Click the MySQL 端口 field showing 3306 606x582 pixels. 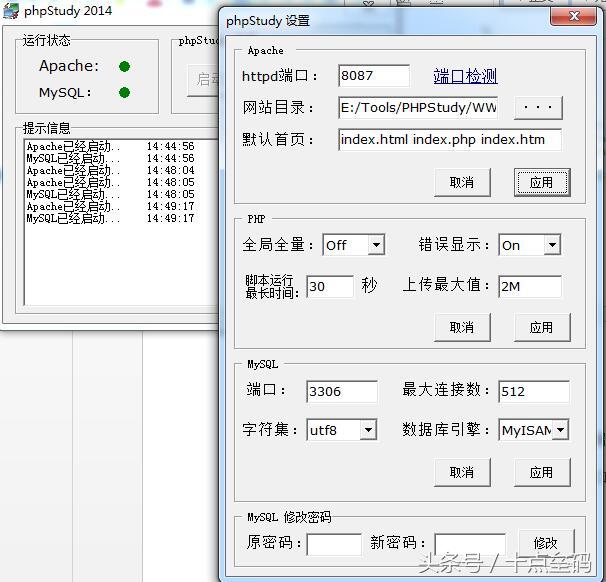tap(342, 391)
